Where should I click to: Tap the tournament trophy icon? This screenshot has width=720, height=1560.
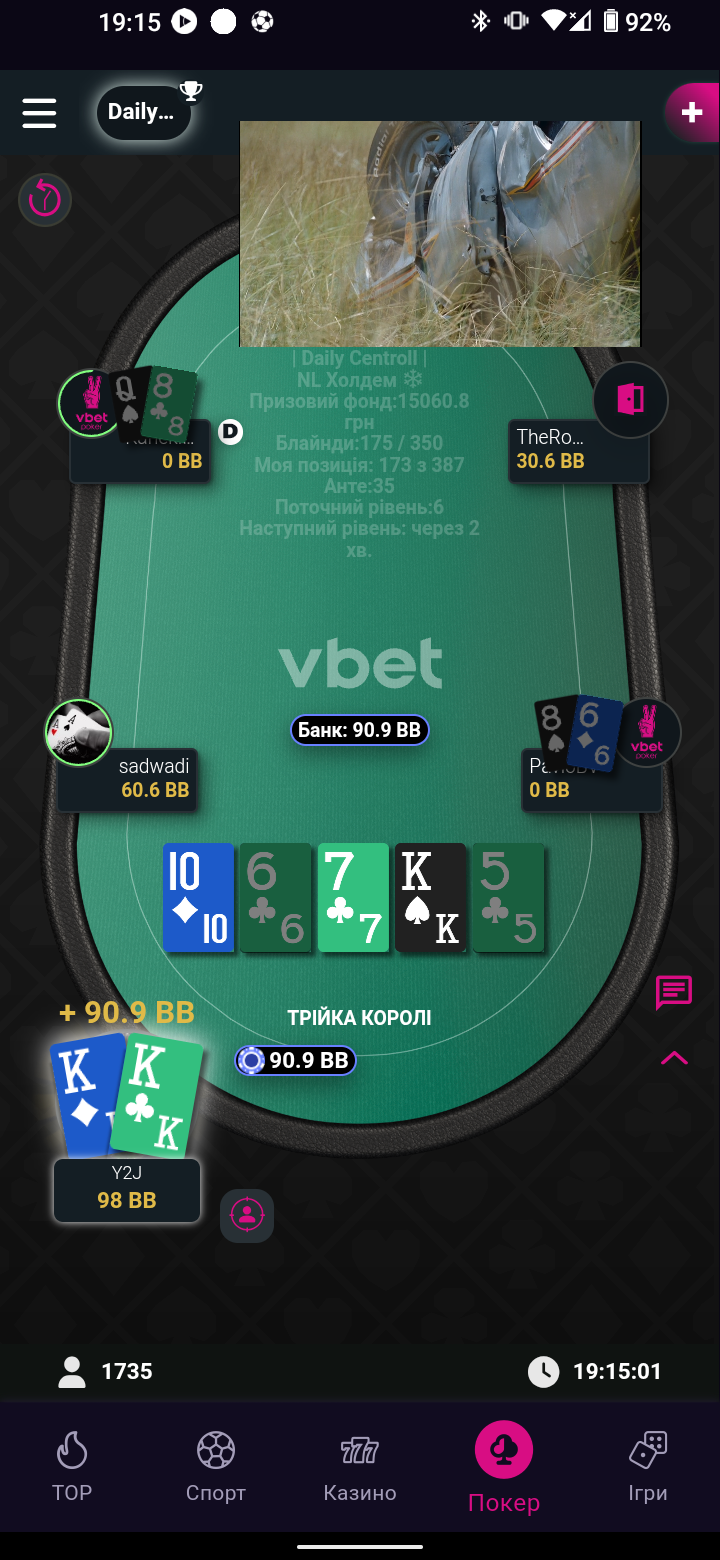tap(191, 91)
